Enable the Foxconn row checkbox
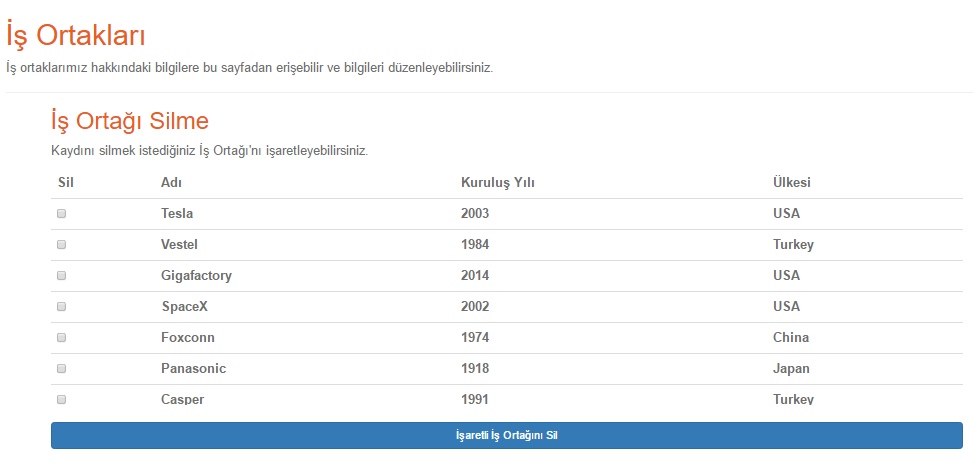Screen dimensions: 977x476 click(62, 337)
